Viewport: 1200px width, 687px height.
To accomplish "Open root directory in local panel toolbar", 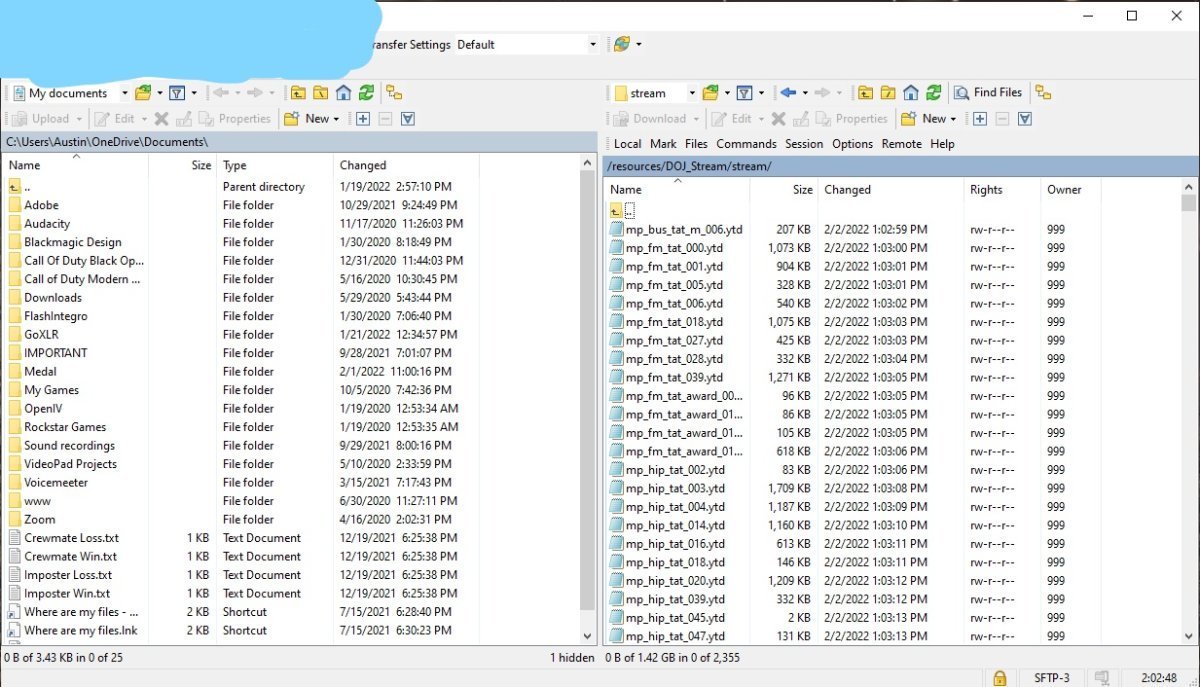I will click(320, 93).
